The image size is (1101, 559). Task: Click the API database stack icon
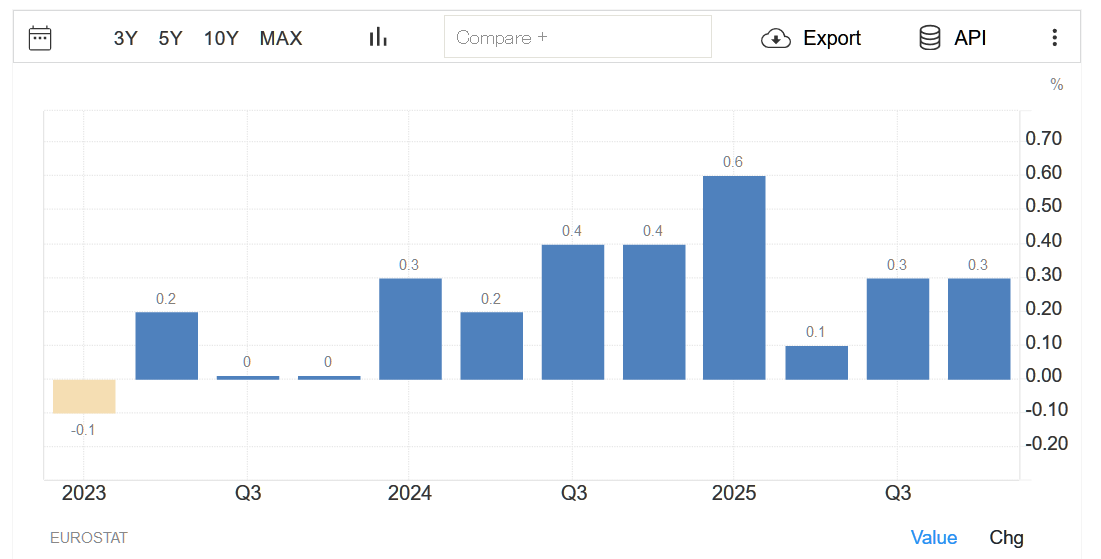929,38
